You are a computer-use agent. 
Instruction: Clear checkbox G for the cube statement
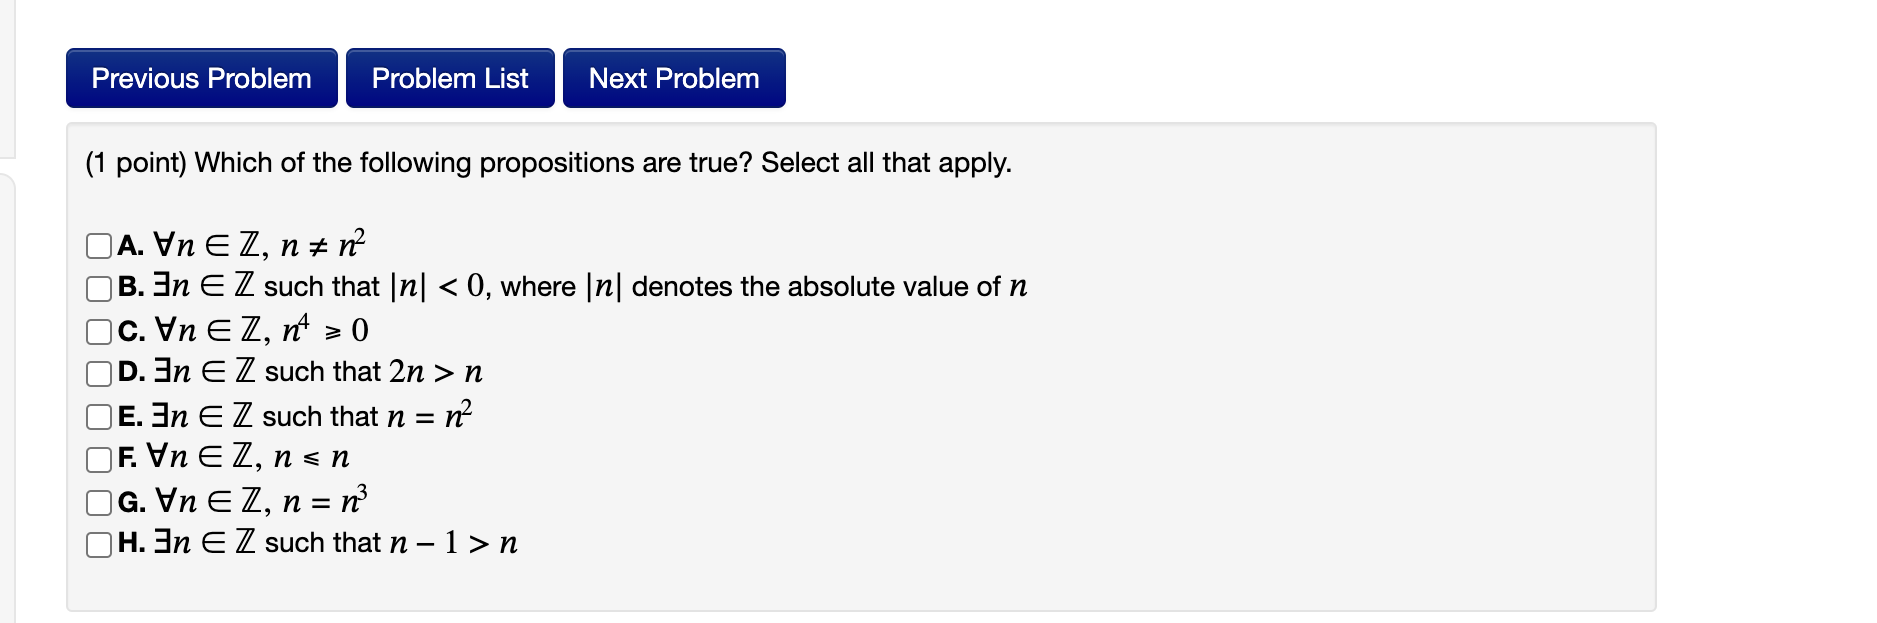coord(99,501)
